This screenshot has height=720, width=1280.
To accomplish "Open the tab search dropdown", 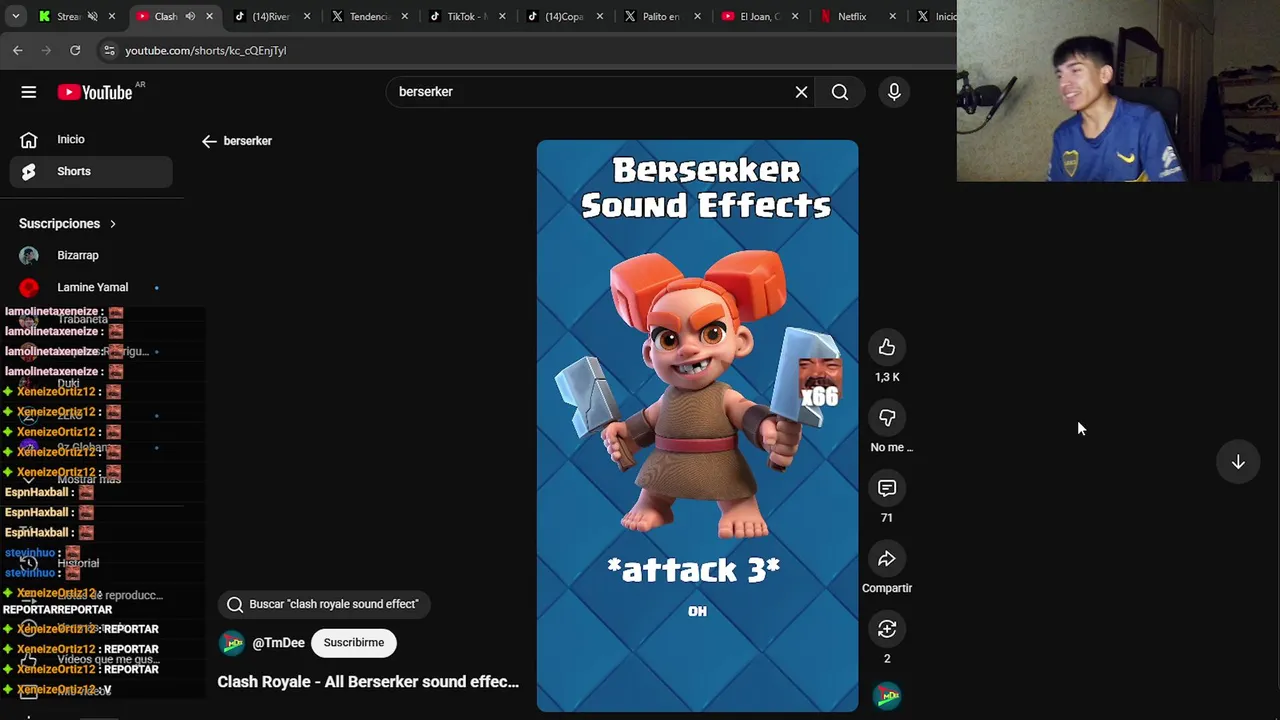I will point(15,16).
